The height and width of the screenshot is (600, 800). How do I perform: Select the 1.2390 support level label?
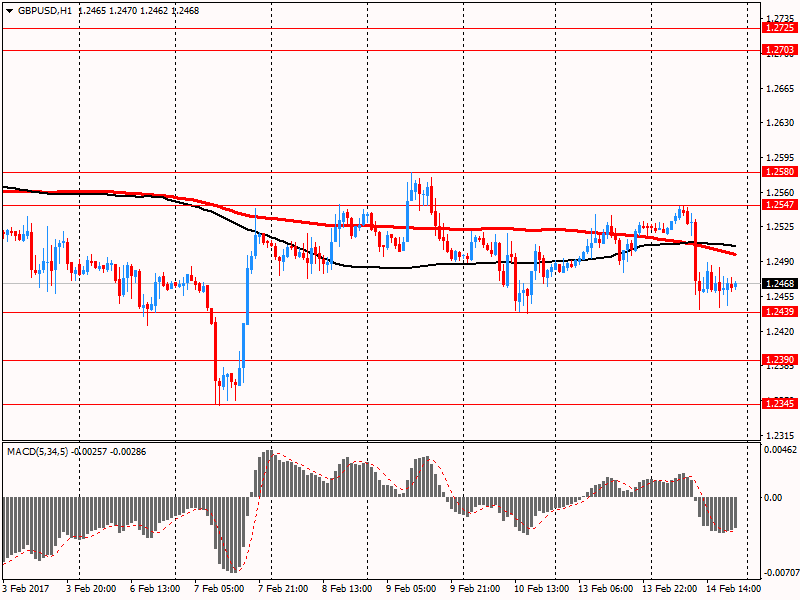pyautogui.click(x=779, y=360)
